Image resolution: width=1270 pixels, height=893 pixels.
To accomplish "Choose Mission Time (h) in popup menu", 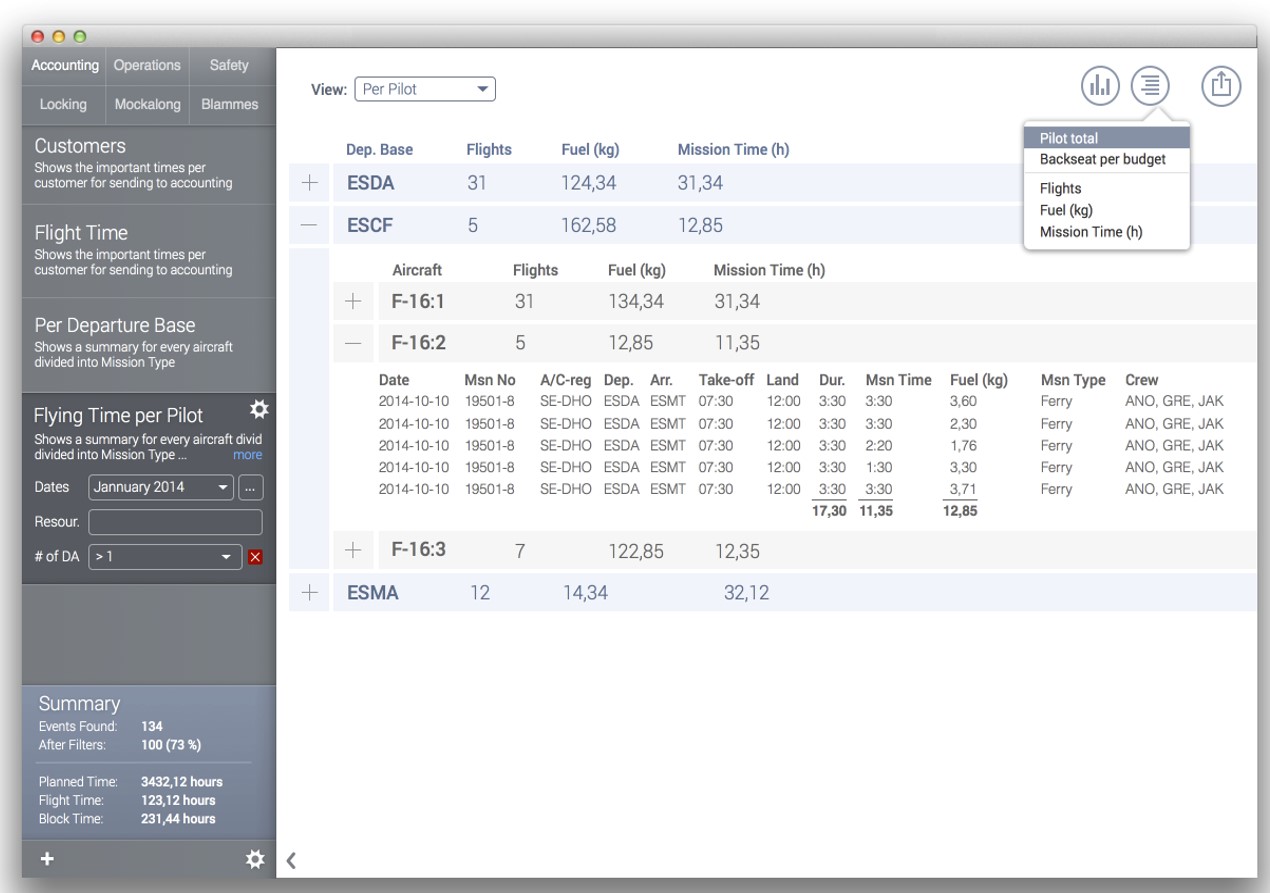I will tap(1107, 232).
